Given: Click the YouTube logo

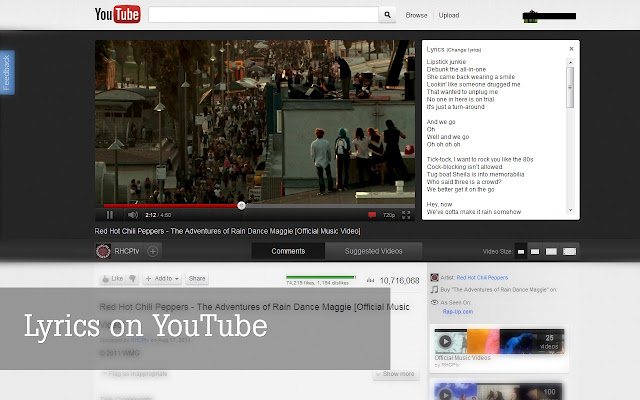Looking at the screenshot, I should 118,15.
